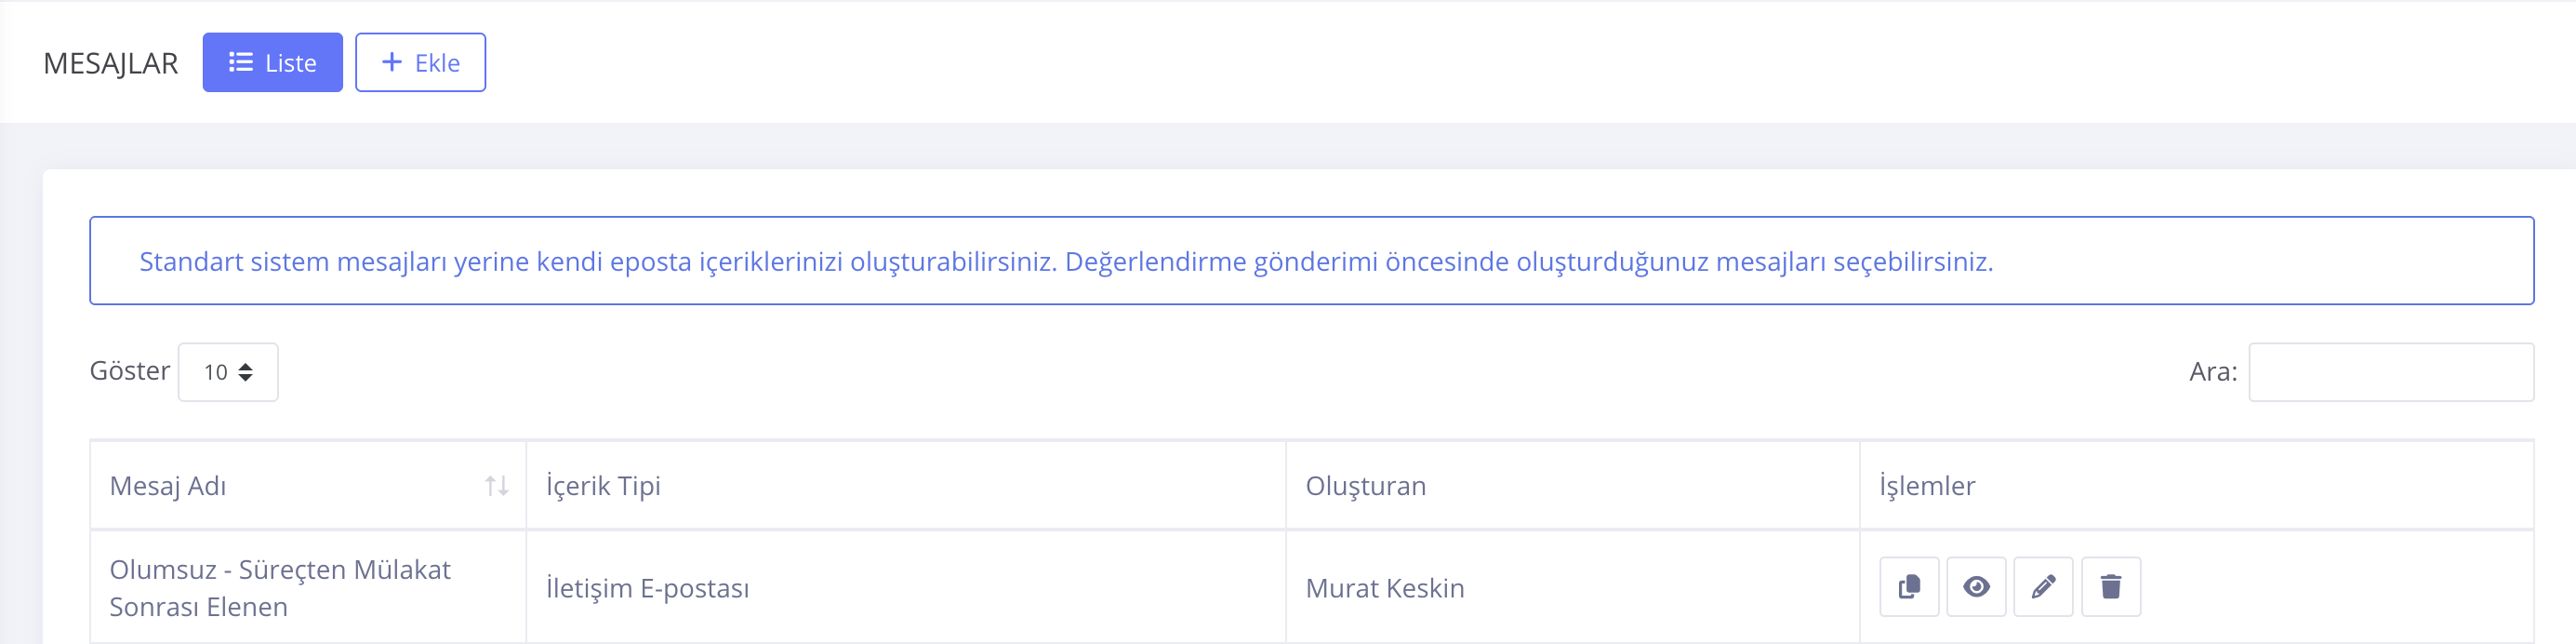The image size is (2576, 644).
Task: Click the İşlemler column header
Action: coord(1926,486)
